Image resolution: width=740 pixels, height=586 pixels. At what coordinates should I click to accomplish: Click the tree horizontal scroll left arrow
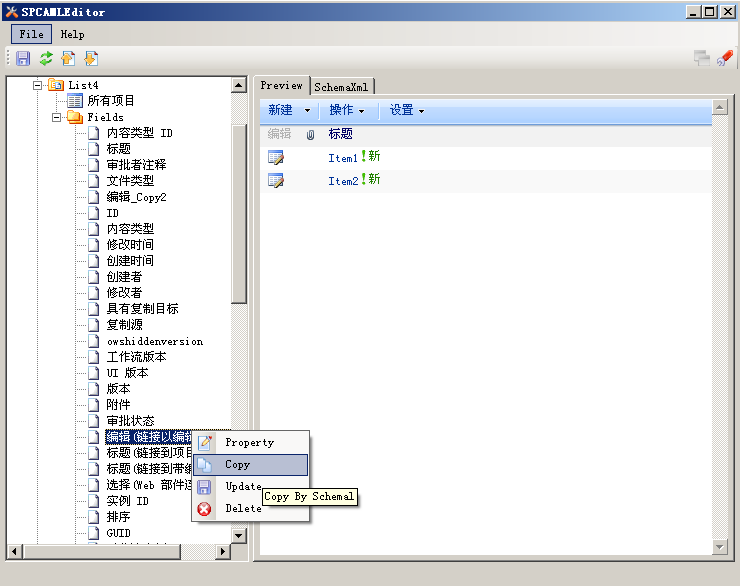(x=15, y=551)
